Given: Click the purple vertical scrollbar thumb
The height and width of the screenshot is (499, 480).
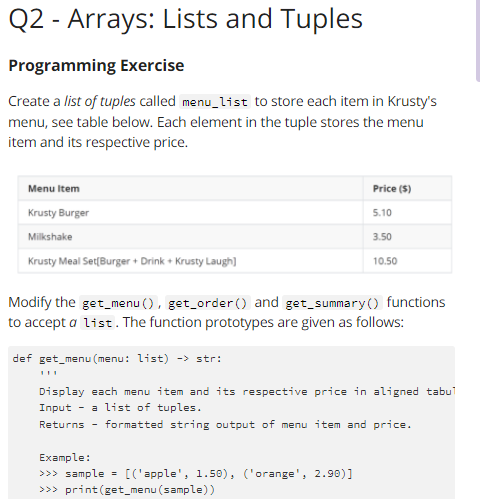Looking at the screenshot, I should [478, 40].
